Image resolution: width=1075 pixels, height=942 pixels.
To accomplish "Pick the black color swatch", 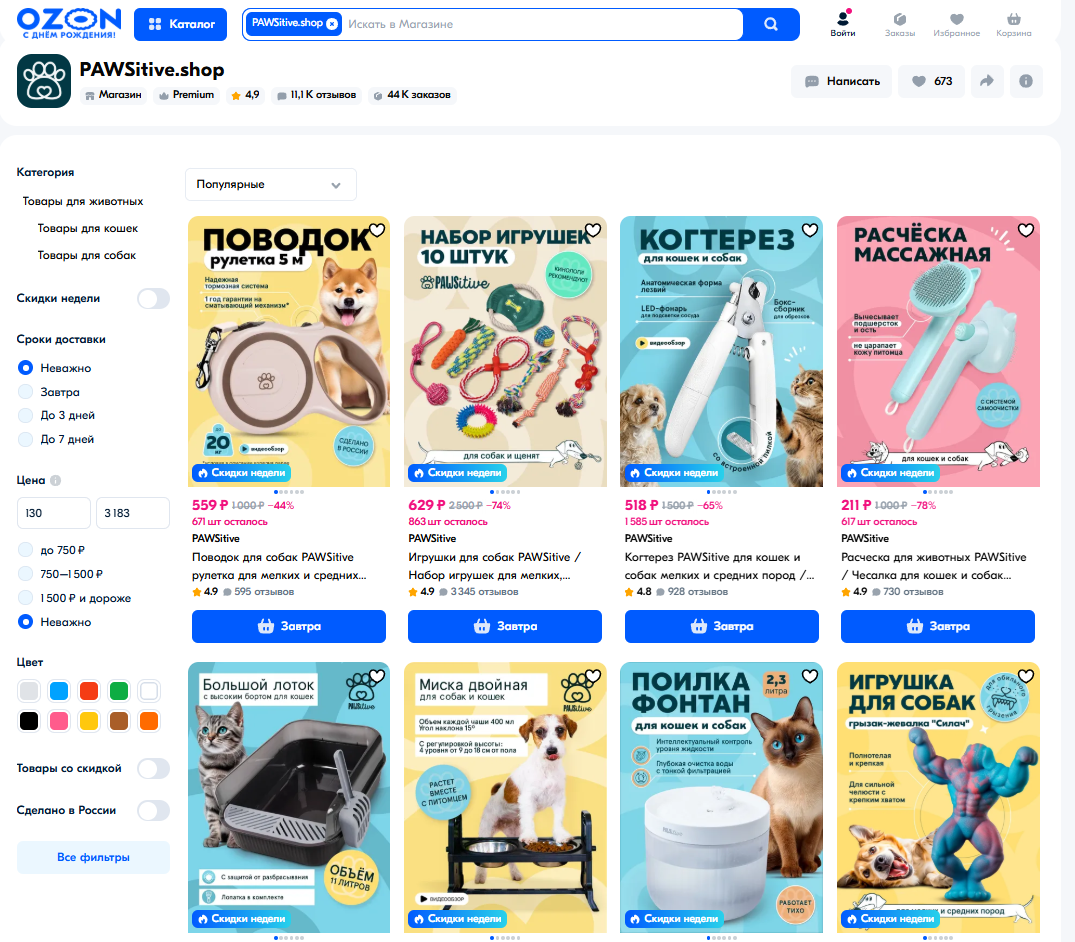I will coord(29,721).
